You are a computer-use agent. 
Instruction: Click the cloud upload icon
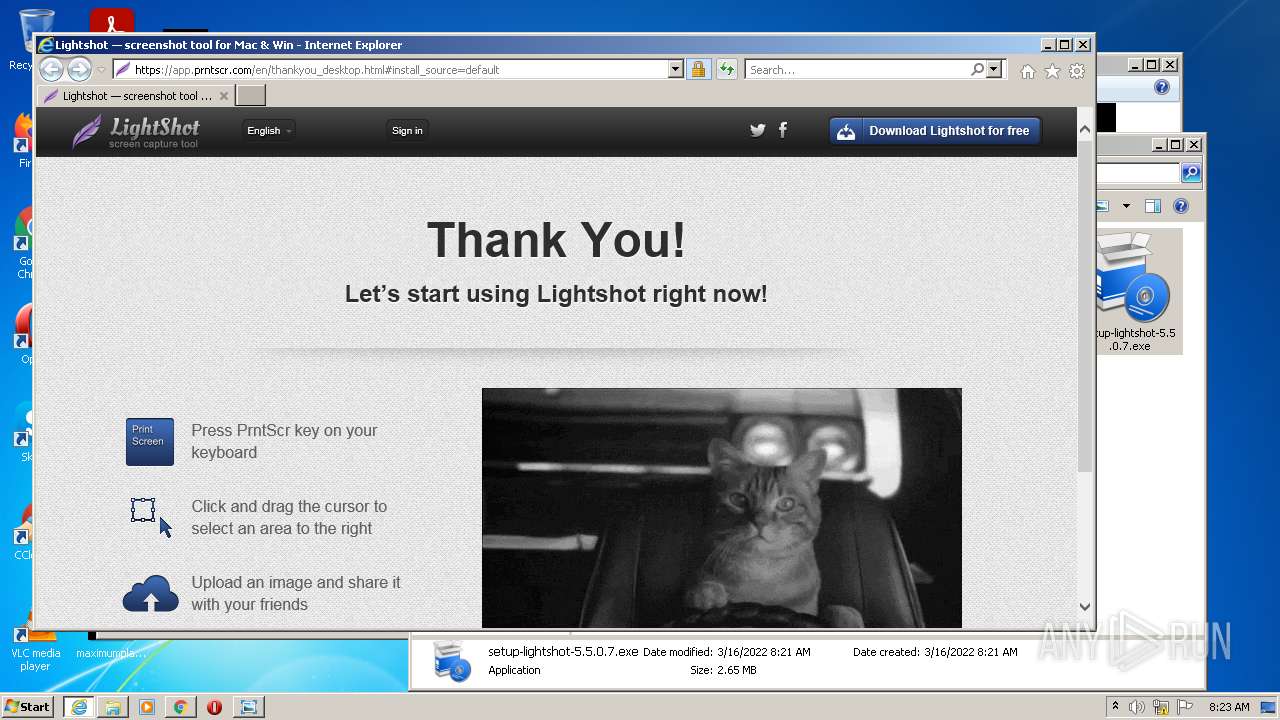pos(150,594)
